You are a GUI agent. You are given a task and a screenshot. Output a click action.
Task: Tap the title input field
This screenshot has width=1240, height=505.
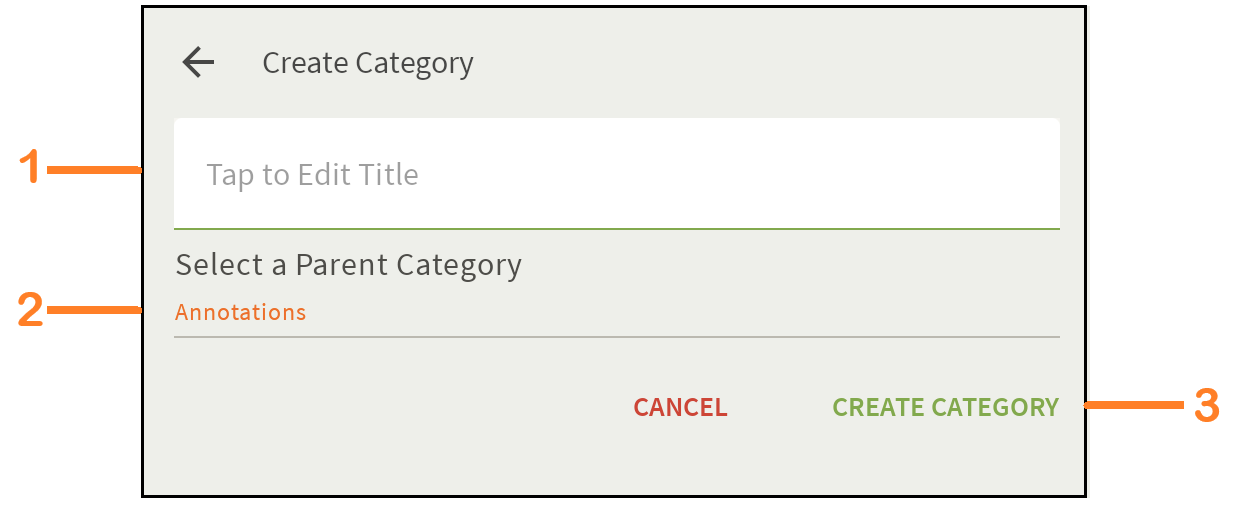pyautogui.click(x=616, y=174)
